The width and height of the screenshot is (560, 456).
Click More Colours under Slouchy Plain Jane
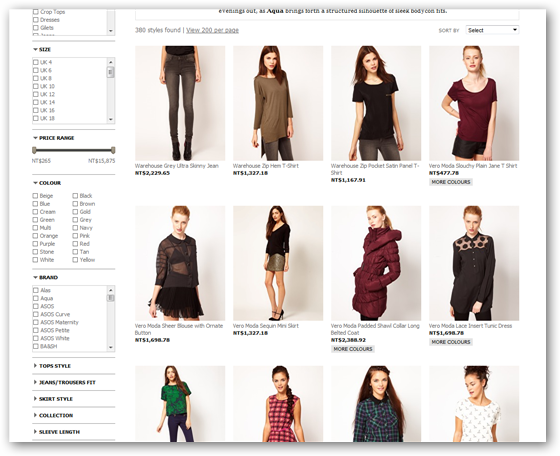451,182
